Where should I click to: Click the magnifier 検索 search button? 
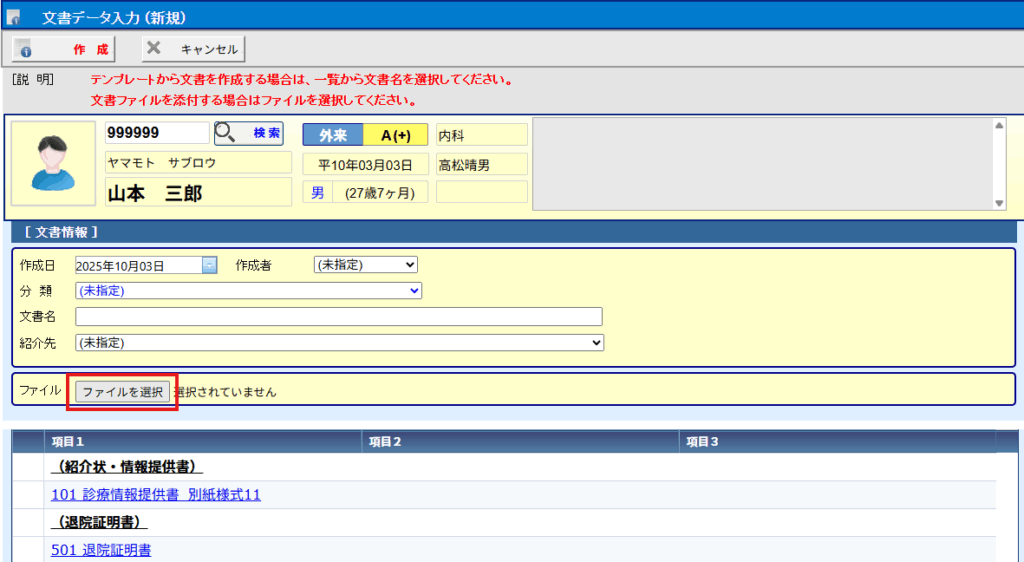(248, 133)
